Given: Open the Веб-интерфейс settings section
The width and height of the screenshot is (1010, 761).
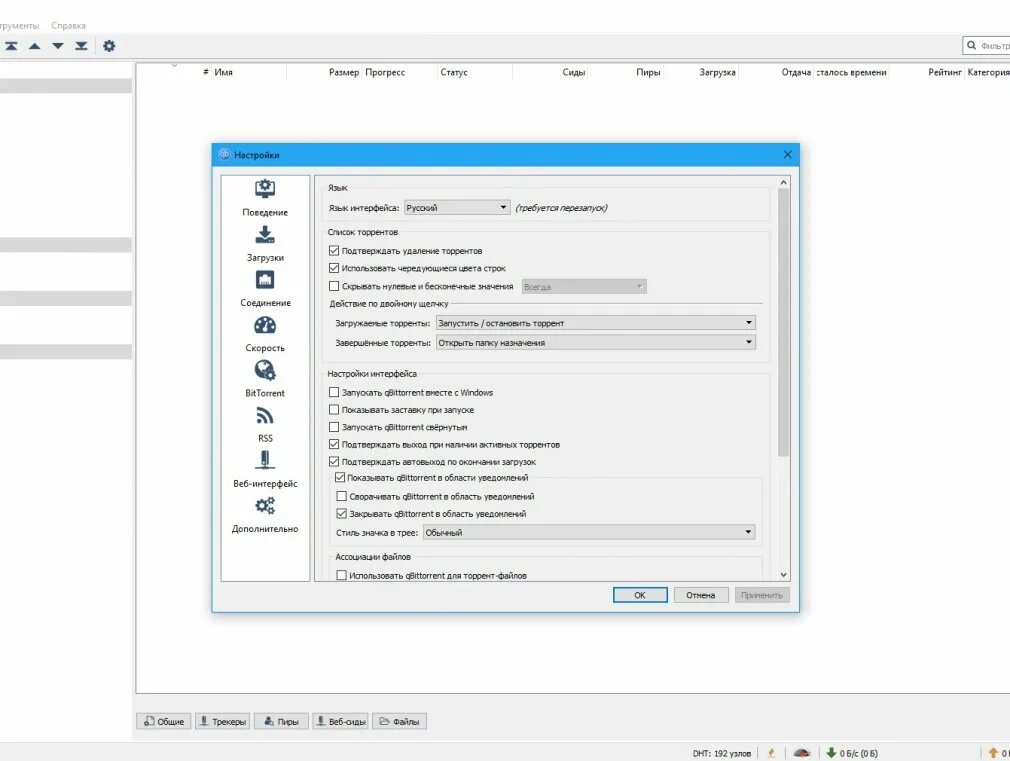Looking at the screenshot, I should click(x=265, y=469).
